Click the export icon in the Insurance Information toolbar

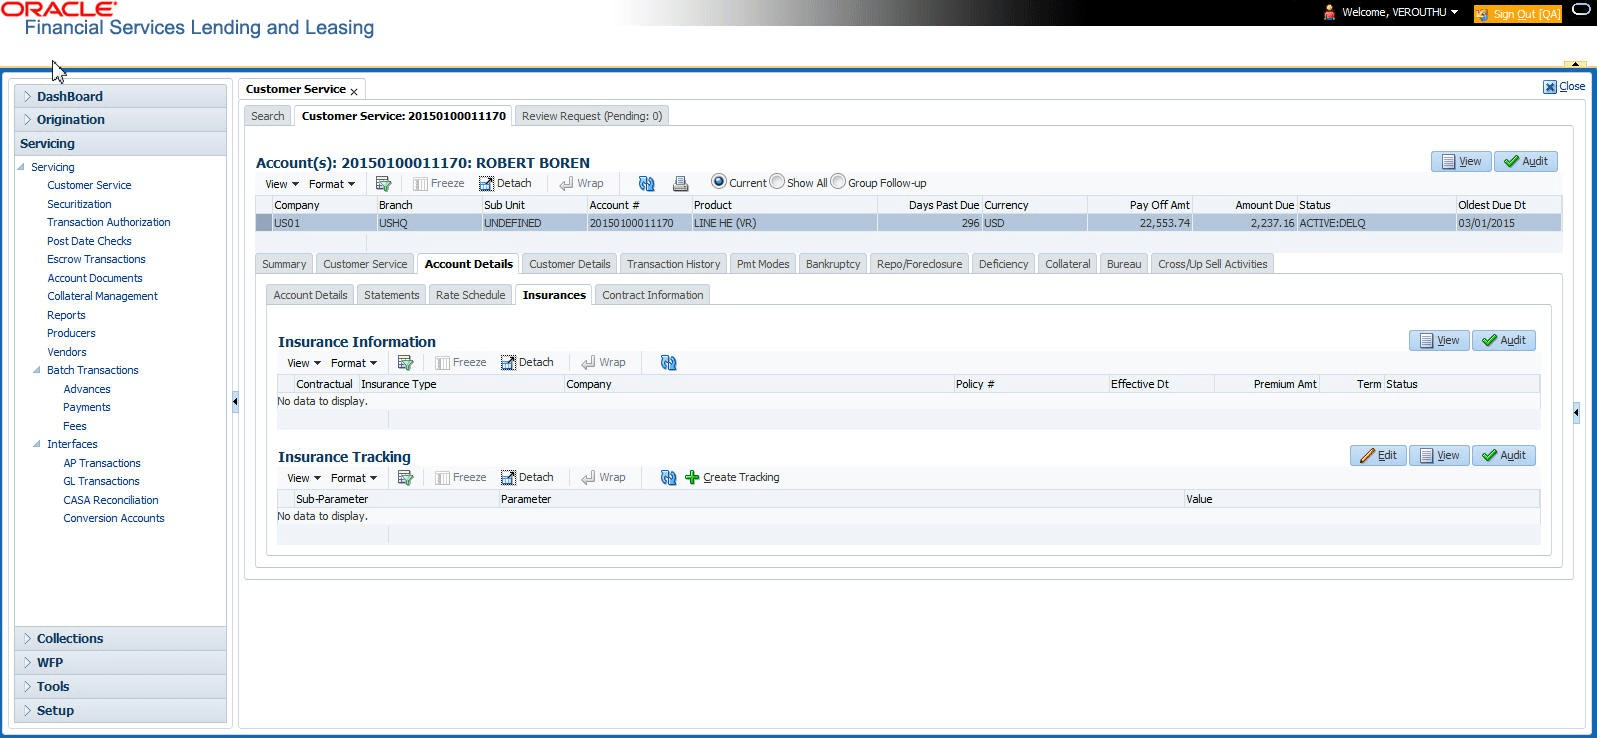click(x=405, y=363)
